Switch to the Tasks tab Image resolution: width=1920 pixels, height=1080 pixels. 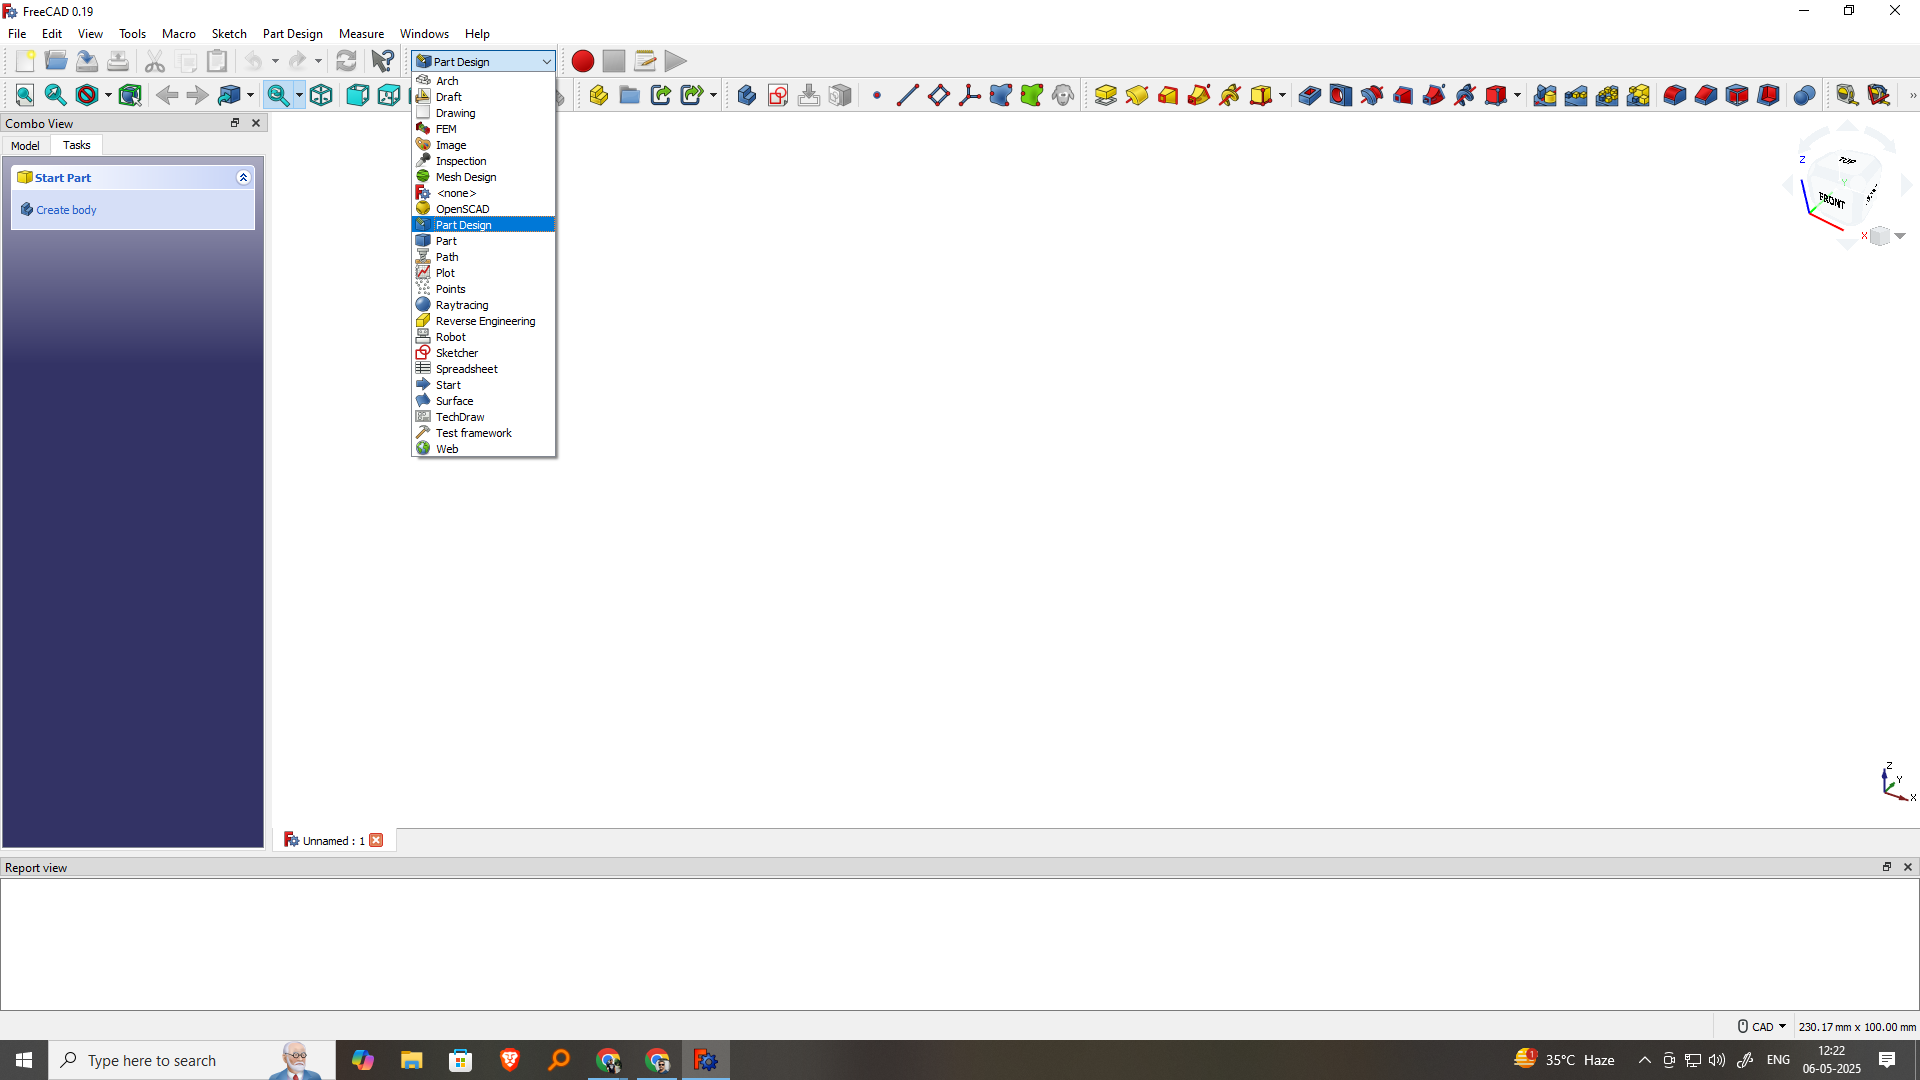point(76,145)
